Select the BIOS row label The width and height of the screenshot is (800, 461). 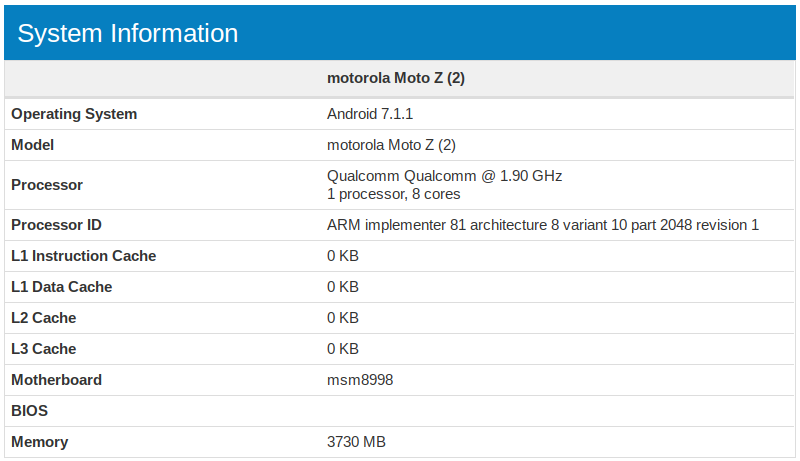pos(30,411)
